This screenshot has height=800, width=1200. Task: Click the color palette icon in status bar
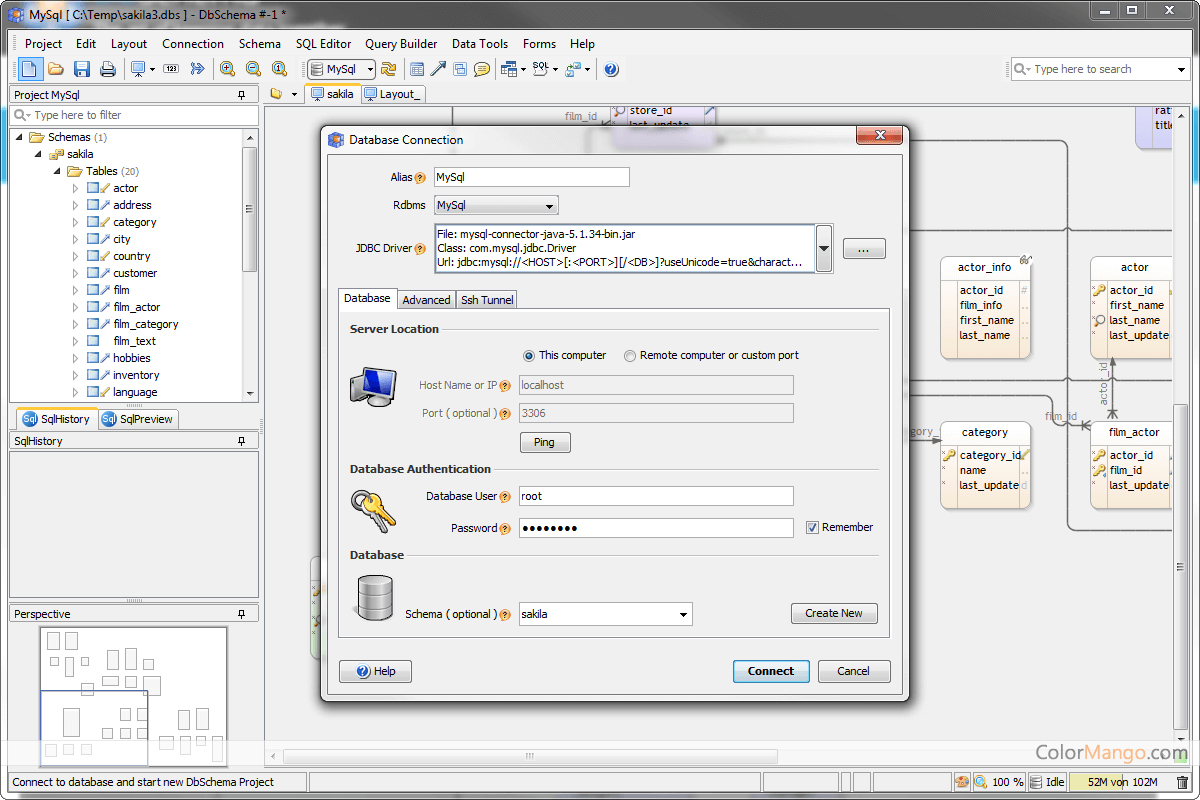pos(962,782)
